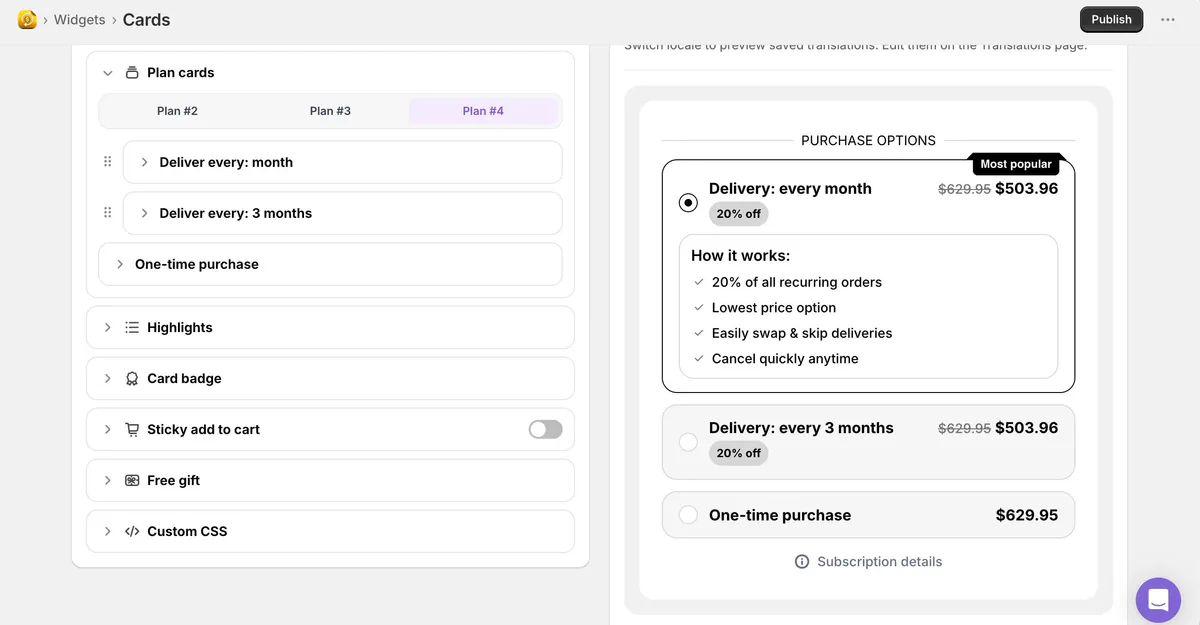Click 20% off badge under every month
This screenshot has height=625, width=1200.
[739, 214]
